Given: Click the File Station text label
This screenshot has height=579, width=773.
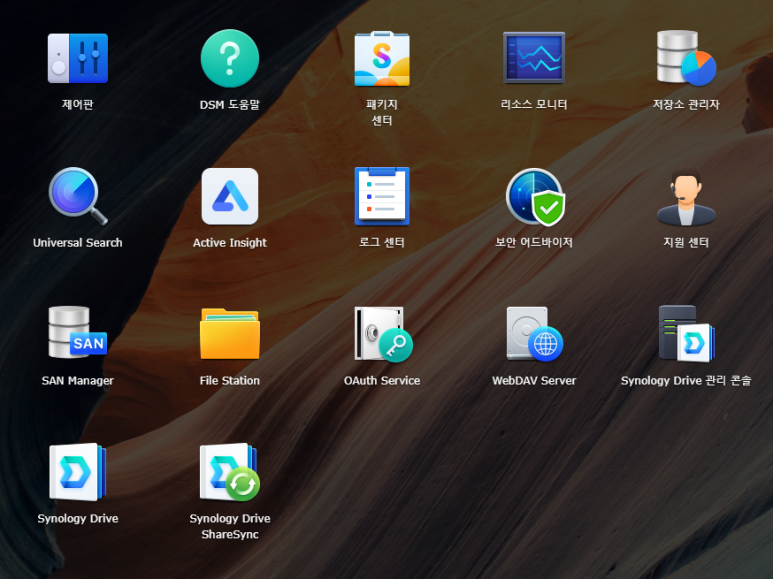Looking at the screenshot, I should point(230,381).
